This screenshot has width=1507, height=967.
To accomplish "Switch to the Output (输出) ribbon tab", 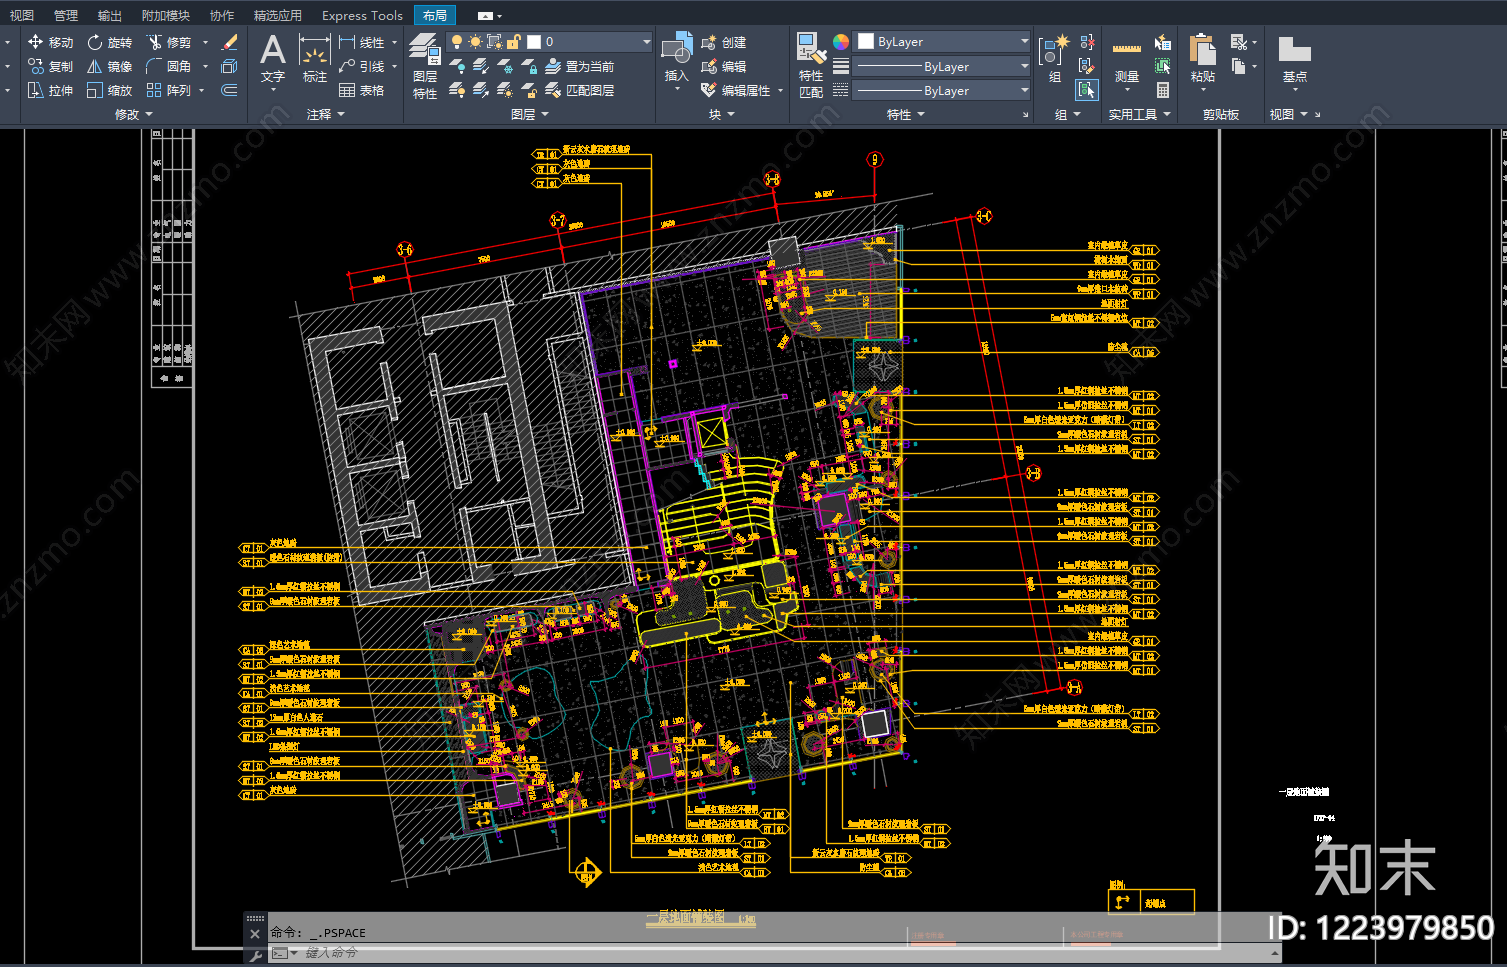I will (110, 16).
